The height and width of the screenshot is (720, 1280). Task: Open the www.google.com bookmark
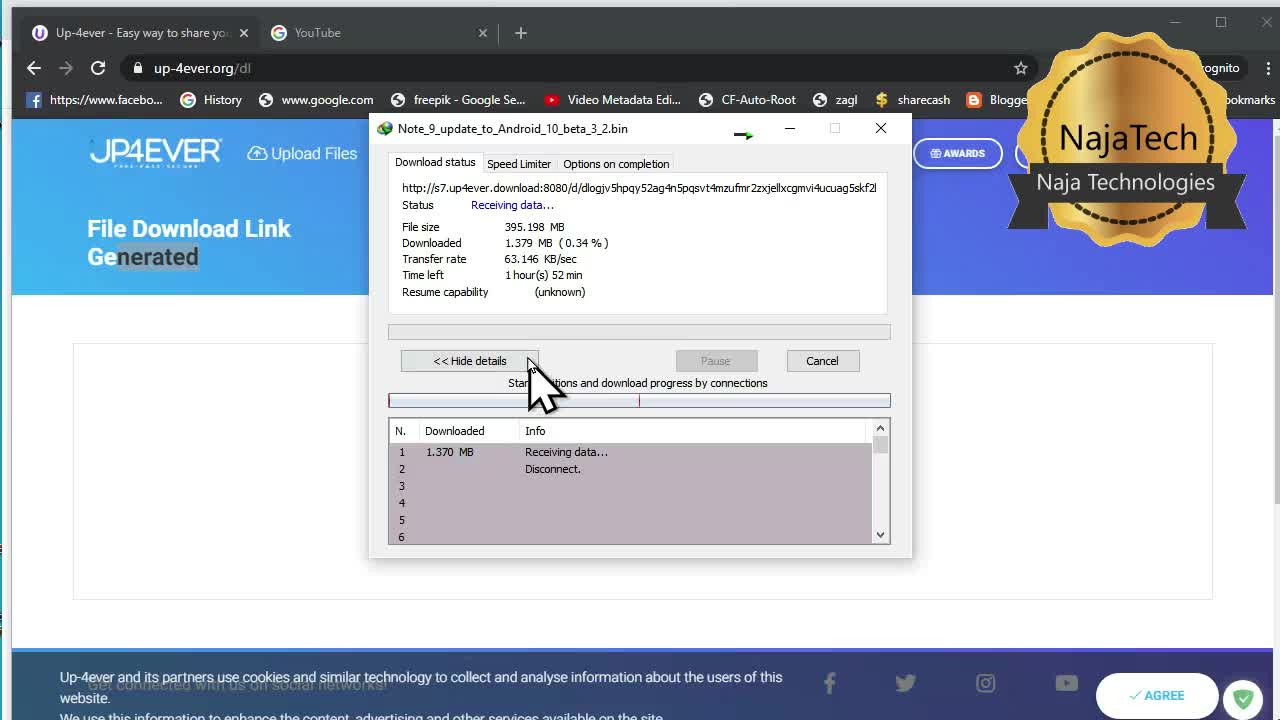[x=316, y=100]
